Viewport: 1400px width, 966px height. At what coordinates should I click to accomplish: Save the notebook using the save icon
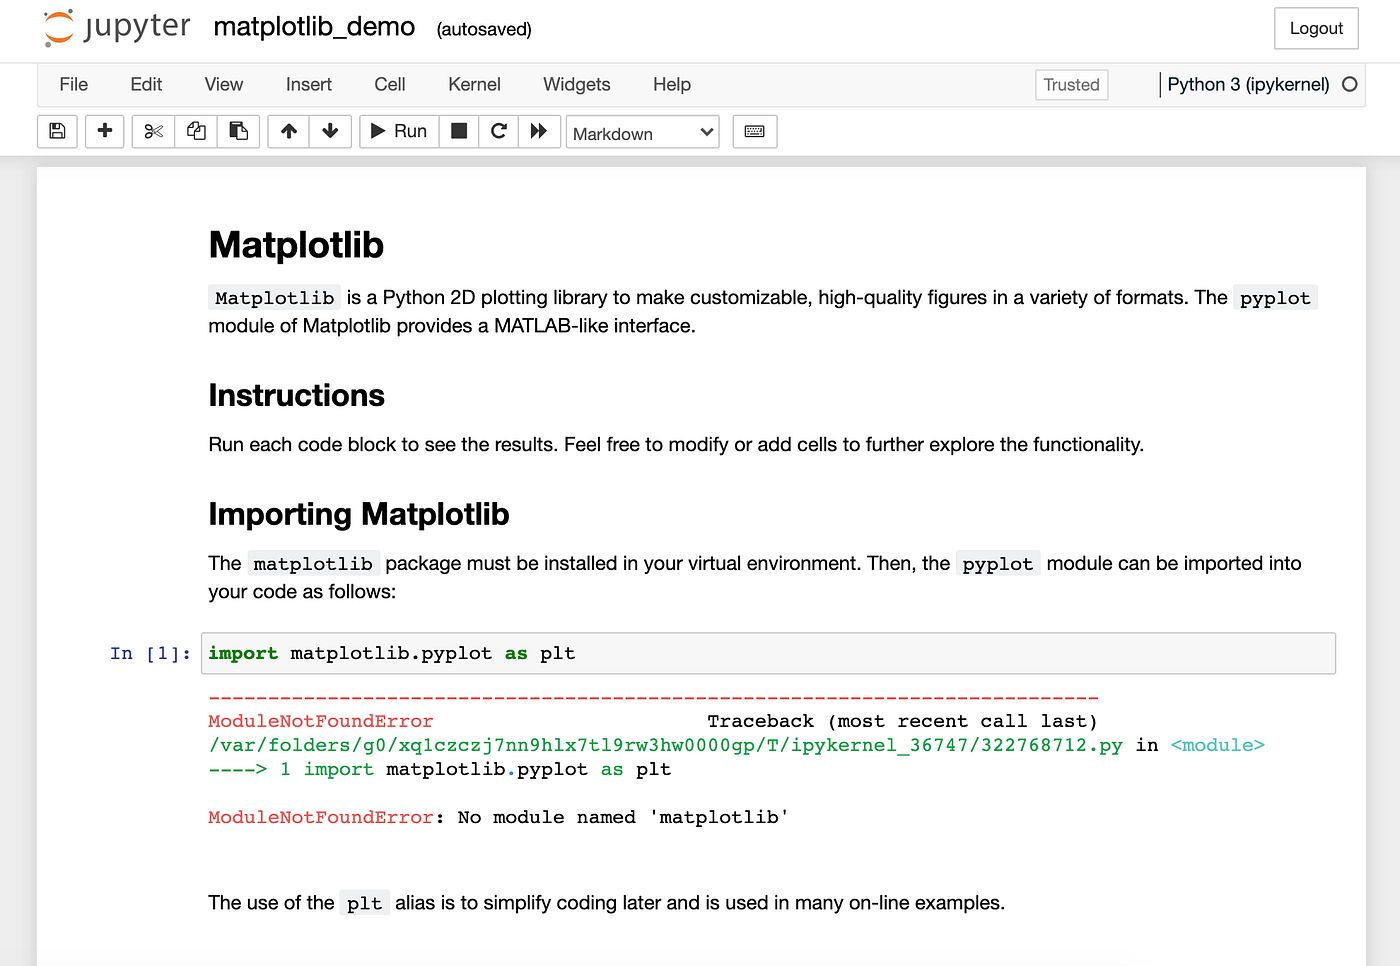57,131
